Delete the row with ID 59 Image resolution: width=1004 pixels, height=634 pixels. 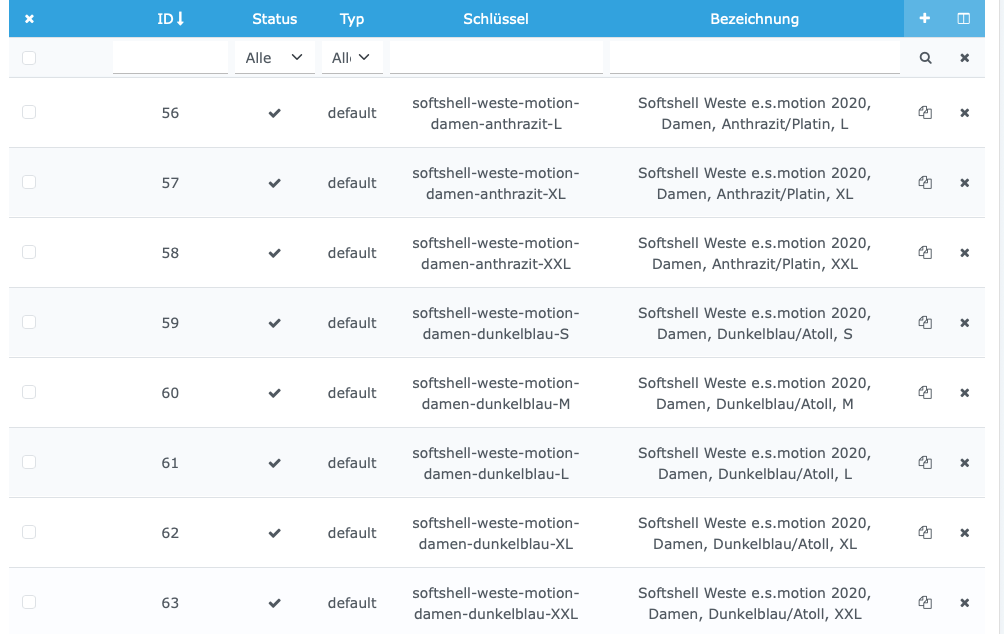[964, 323]
